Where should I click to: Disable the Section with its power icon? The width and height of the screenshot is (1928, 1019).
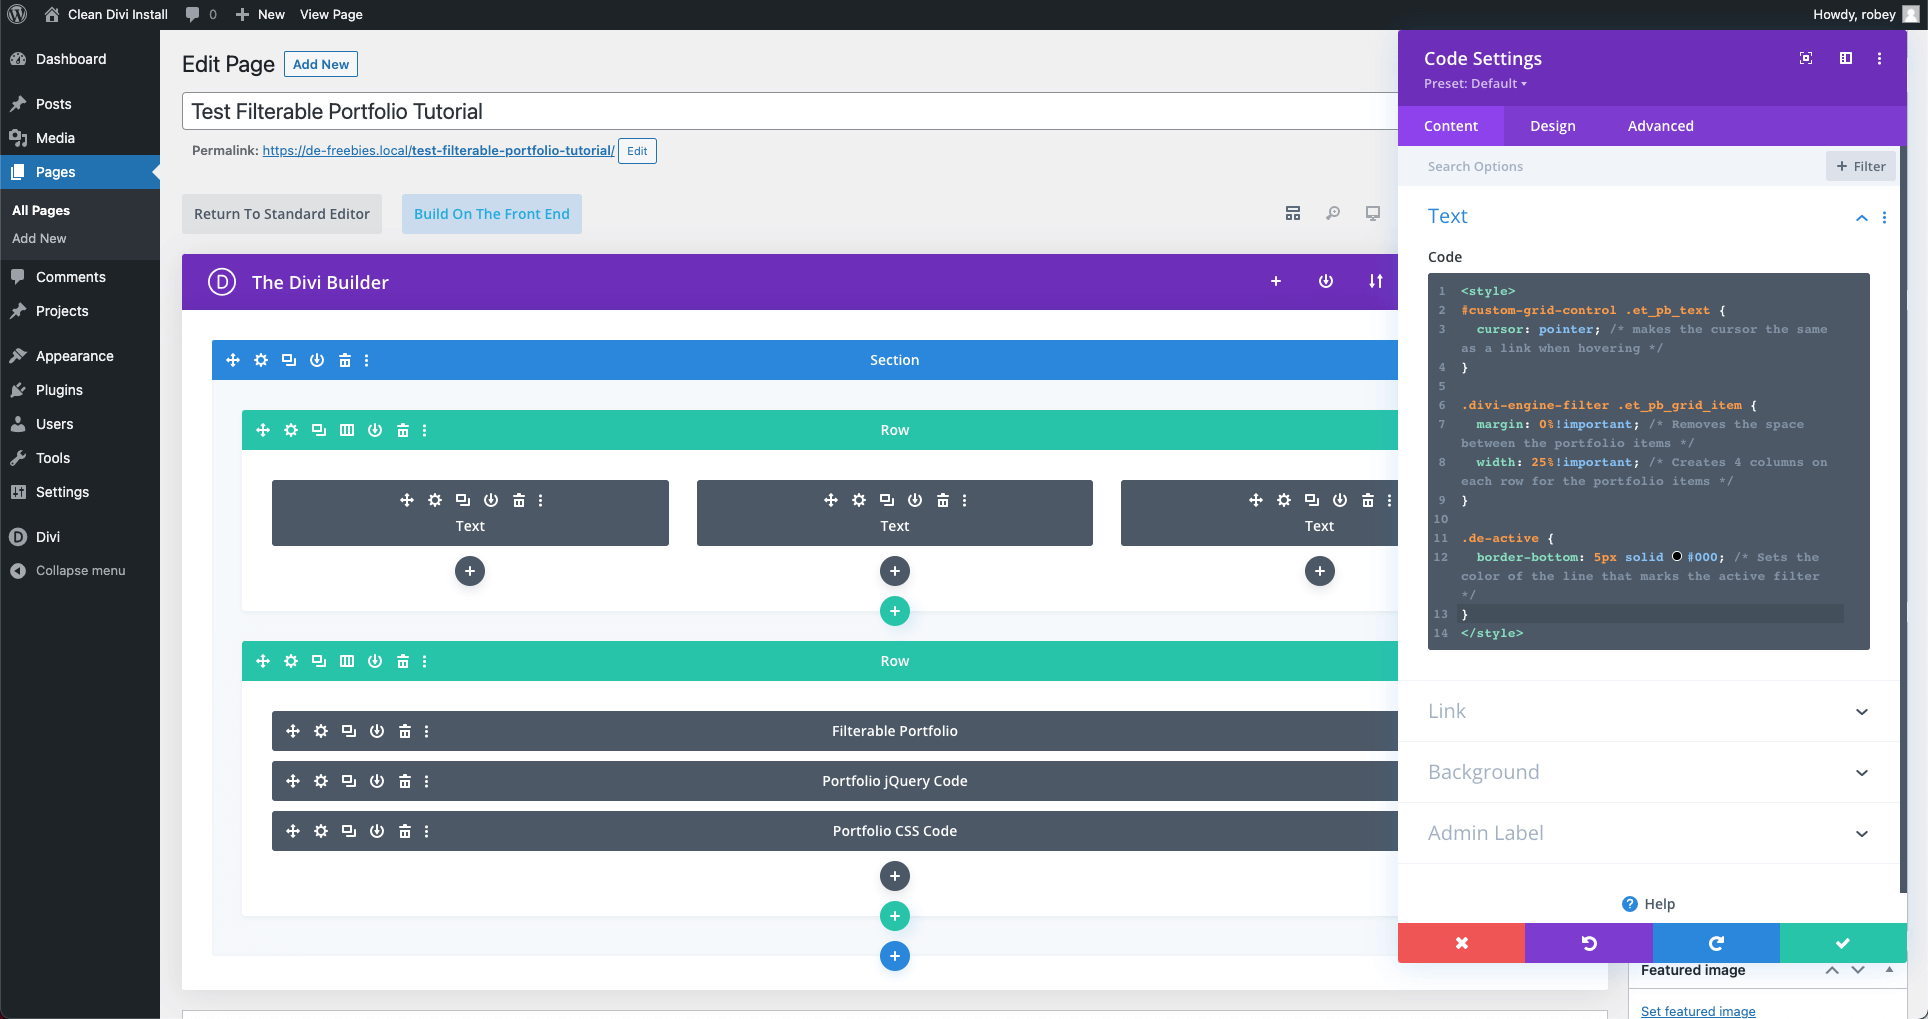tap(317, 360)
